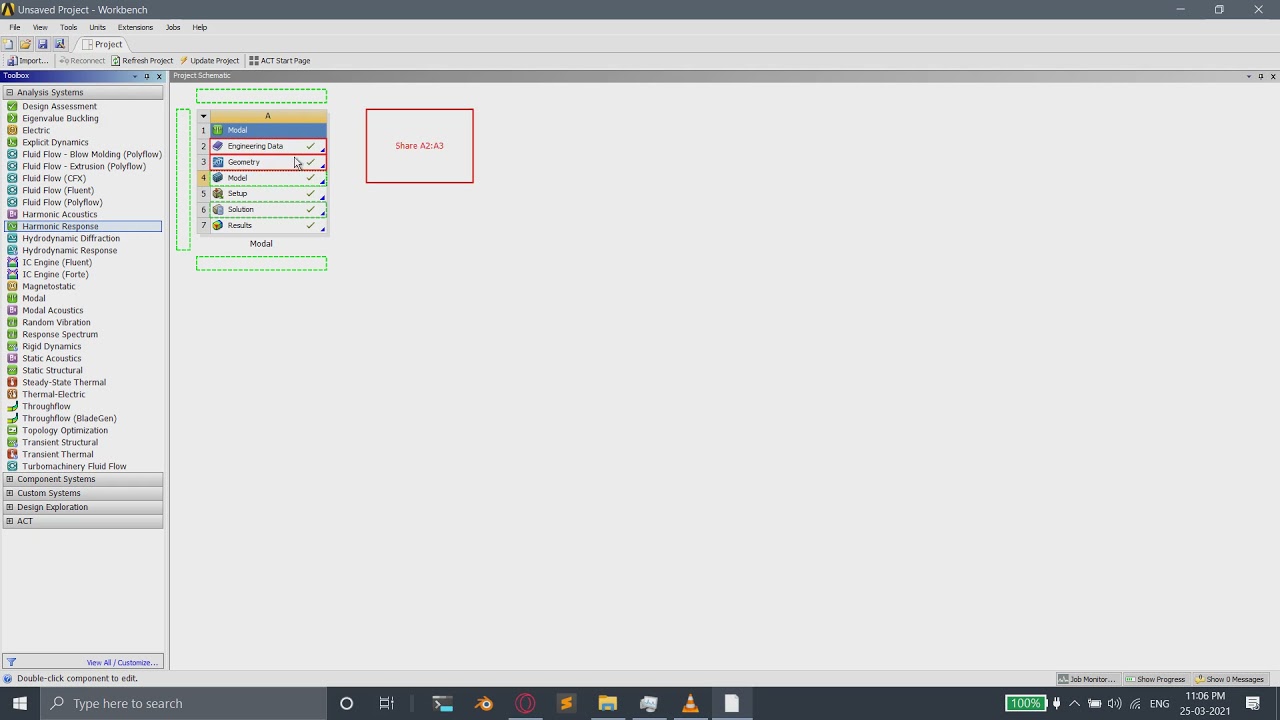Open a project using the folder icon

pos(25,44)
